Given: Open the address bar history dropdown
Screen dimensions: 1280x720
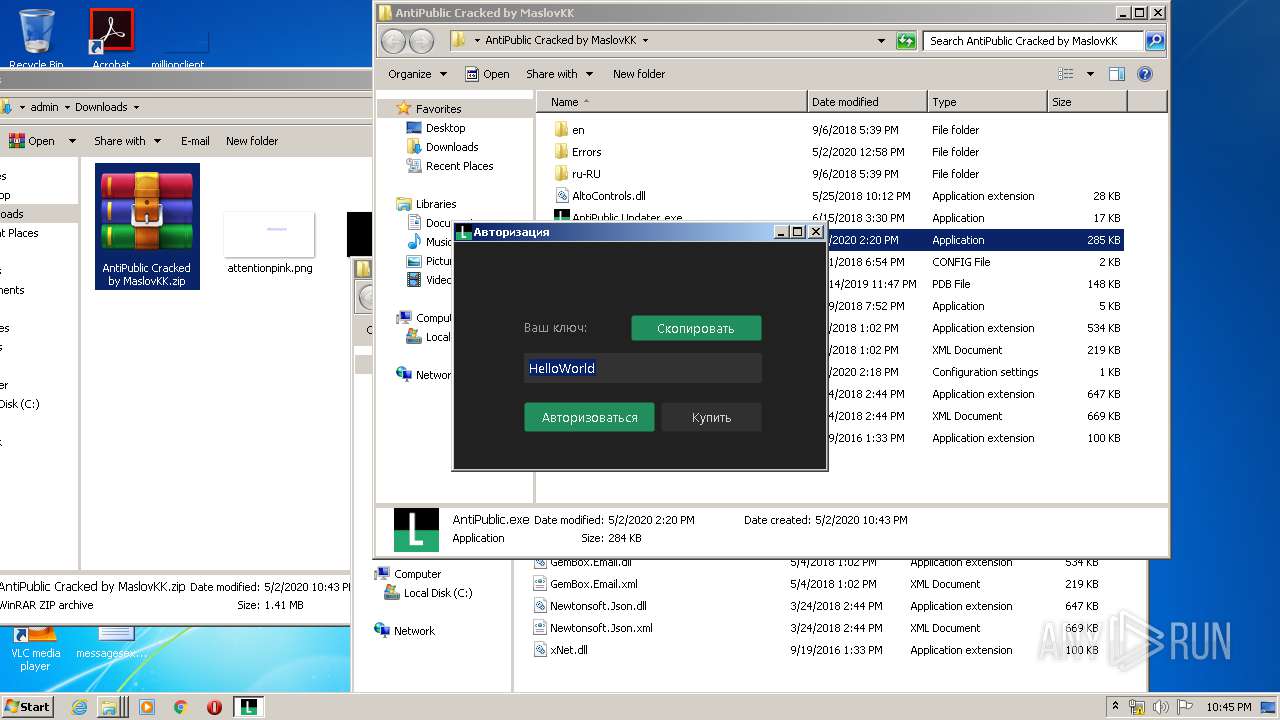Looking at the screenshot, I should pyautogui.click(x=881, y=41).
